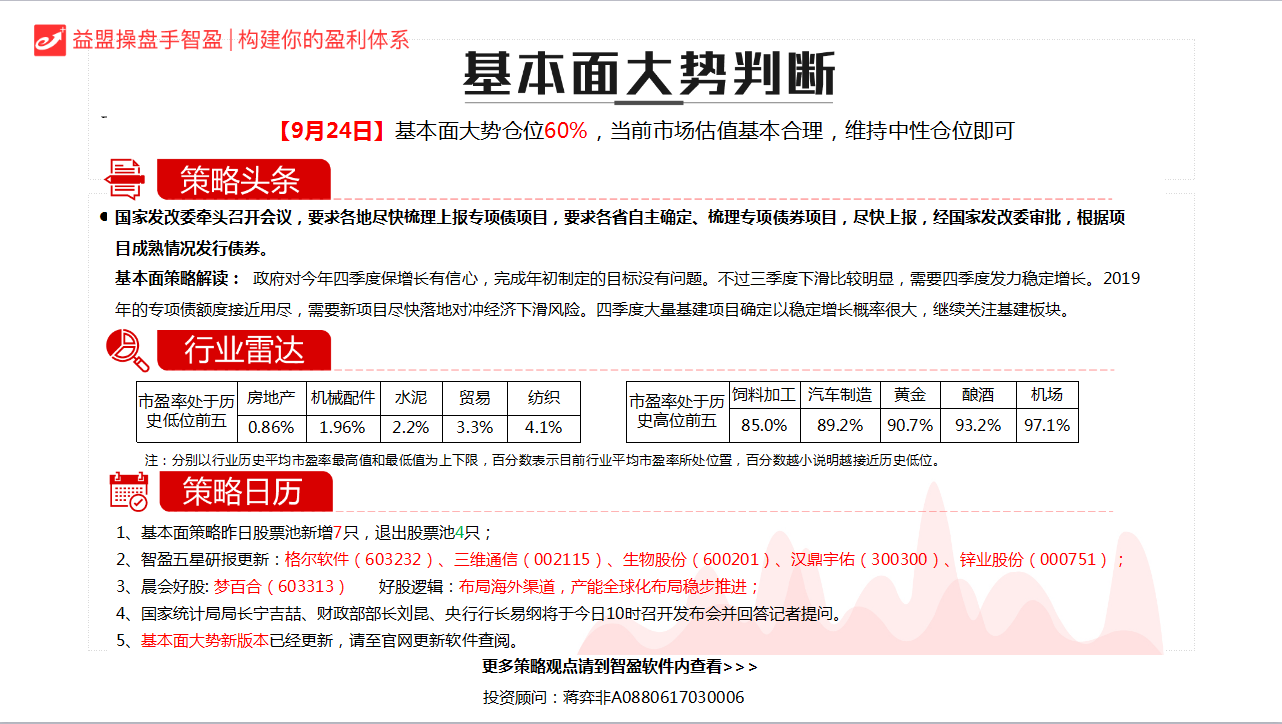Image resolution: width=1282 pixels, height=724 pixels.
Task: Click the 基本面大势新版本 red link
Action: click(204, 641)
